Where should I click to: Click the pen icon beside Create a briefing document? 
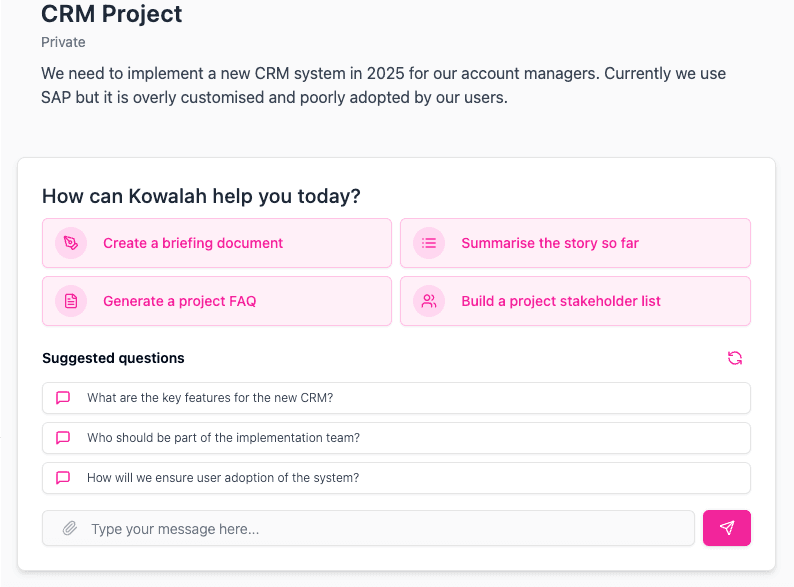tap(71, 243)
